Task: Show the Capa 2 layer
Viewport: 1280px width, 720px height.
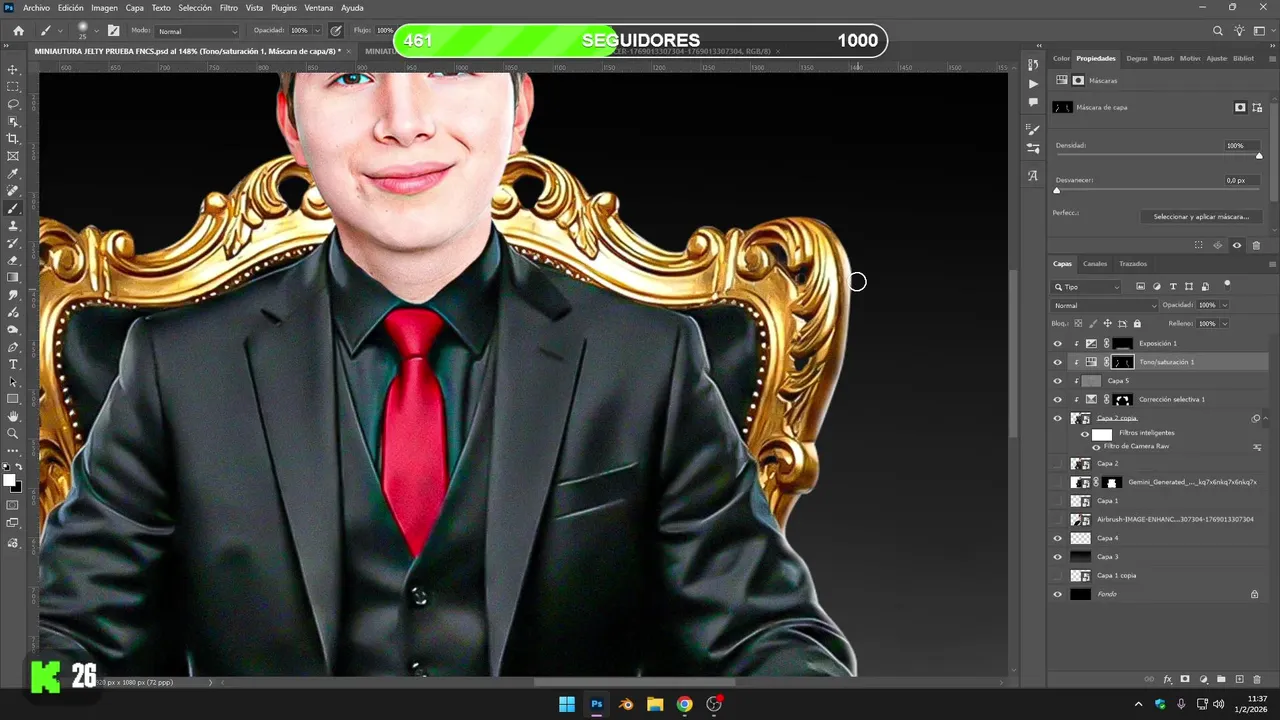Action: pos(1058,464)
